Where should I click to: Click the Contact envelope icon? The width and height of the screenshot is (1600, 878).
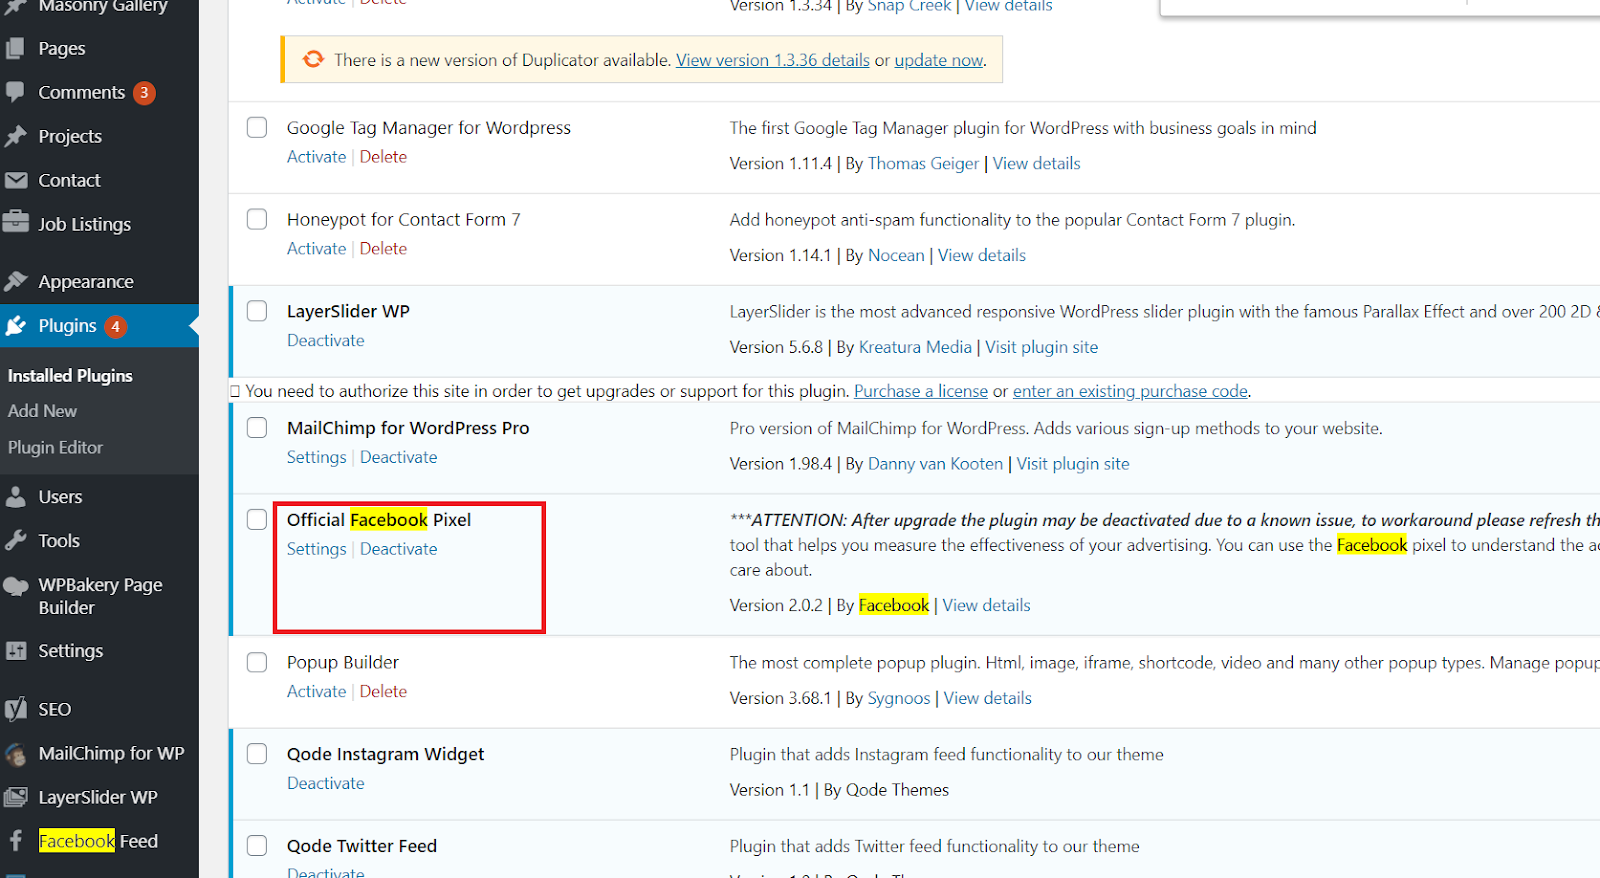(x=15, y=180)
